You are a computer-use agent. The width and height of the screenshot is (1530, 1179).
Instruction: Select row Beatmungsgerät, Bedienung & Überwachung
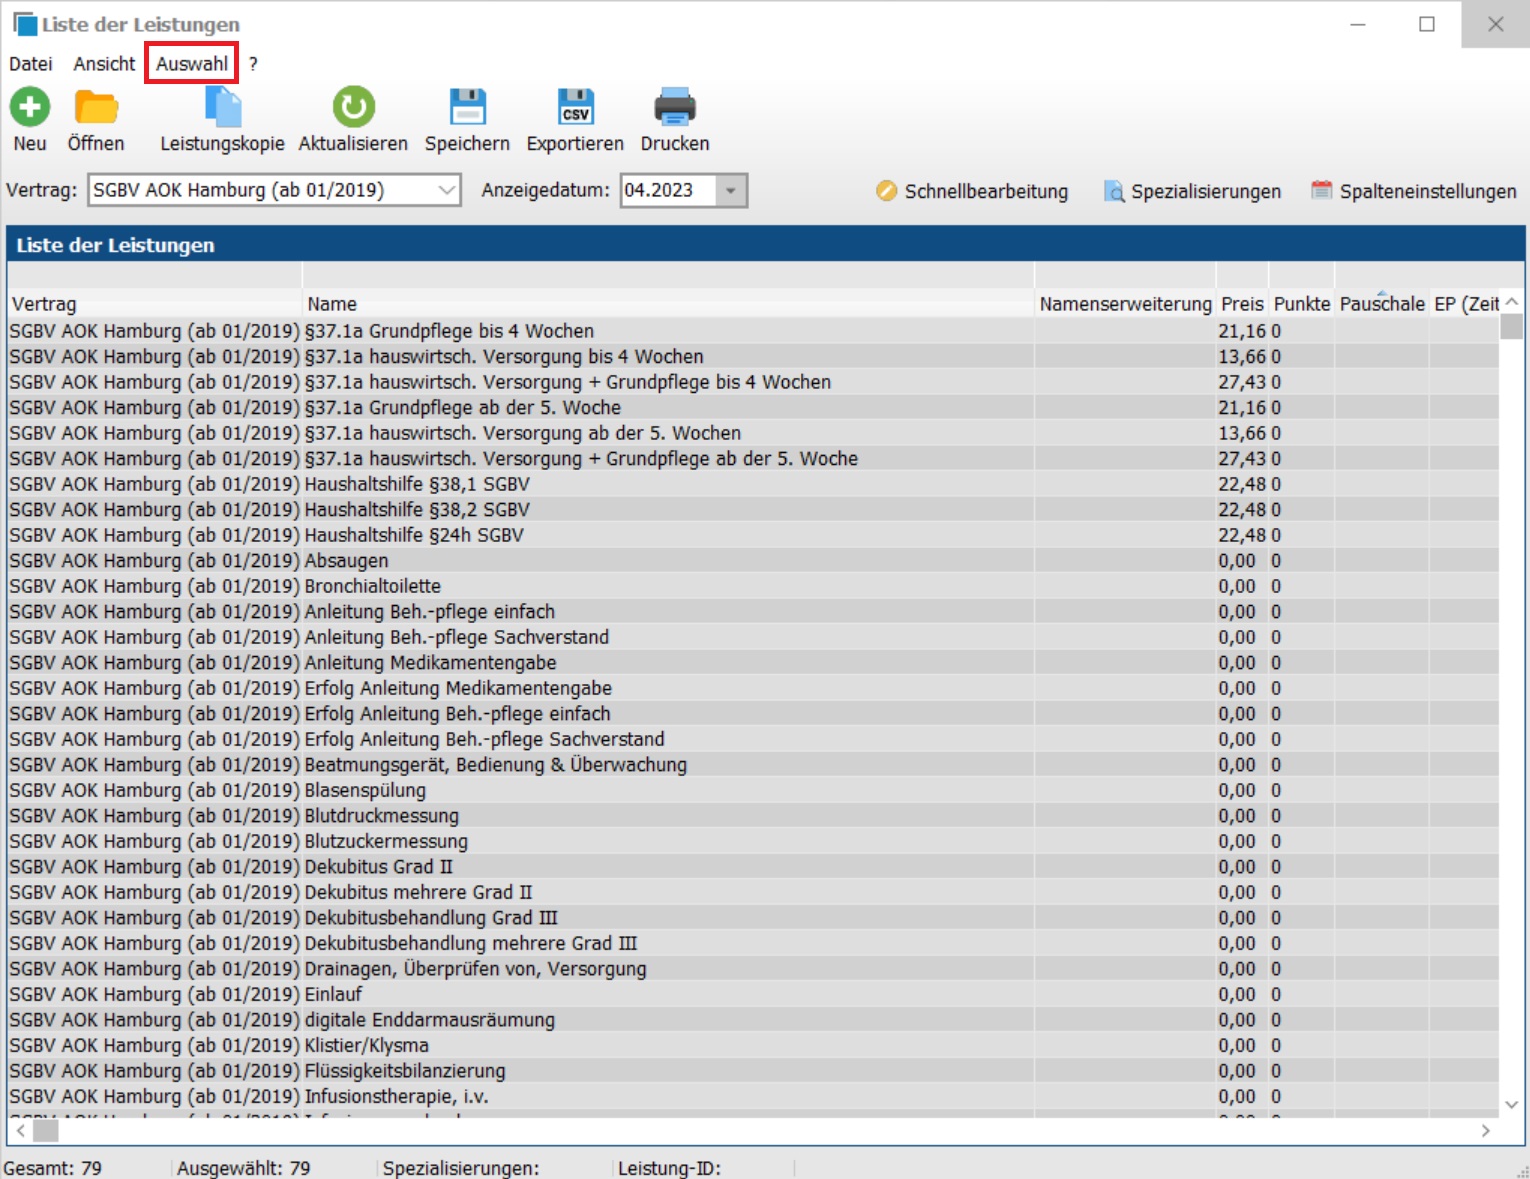753,765
